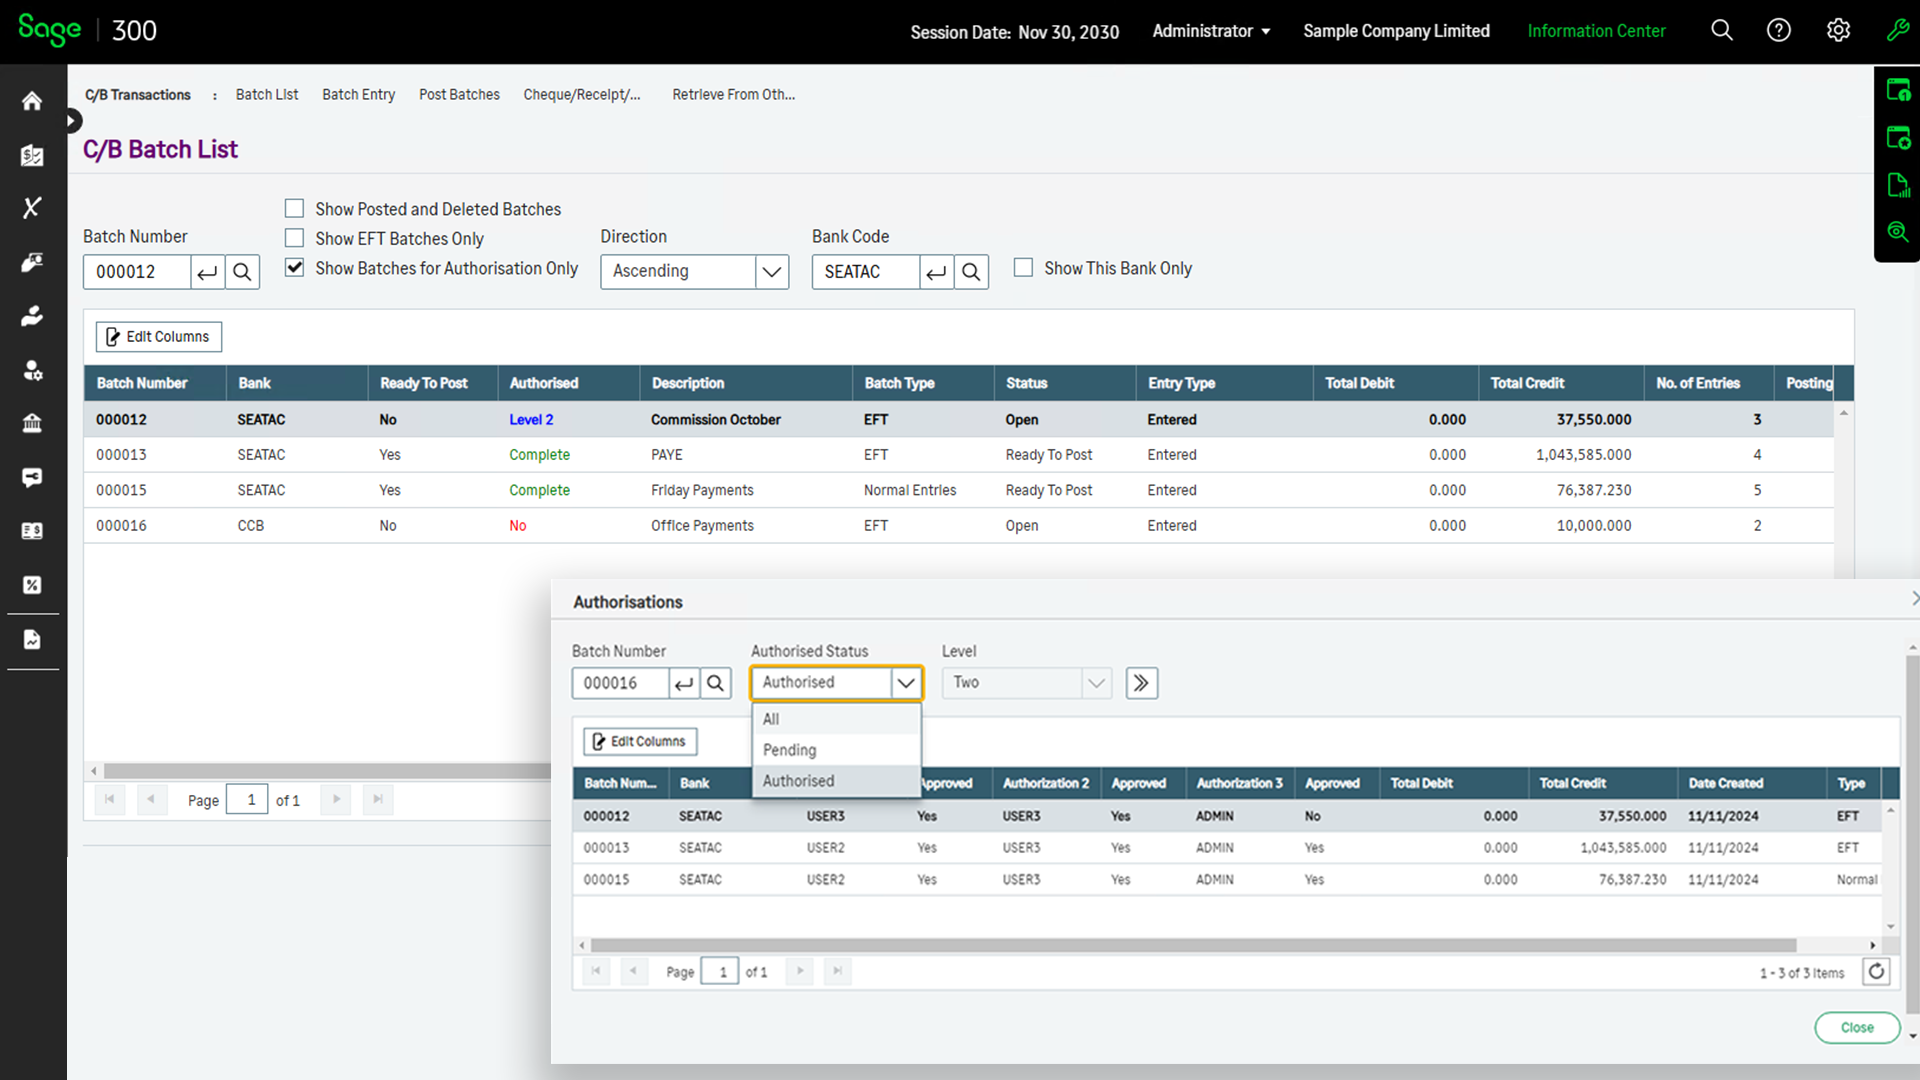The height and width of the screenshot is (1080, 1920).
Task: Open the Post Batches menu item
Action: (x=459, y=94)
